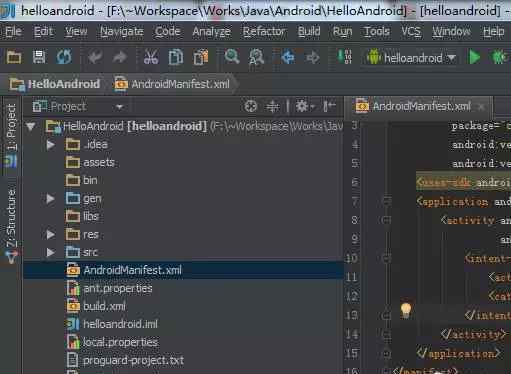Click the Paste toolbar icon
The width and height of the screenshot is (511, 374).
(201, 57)
